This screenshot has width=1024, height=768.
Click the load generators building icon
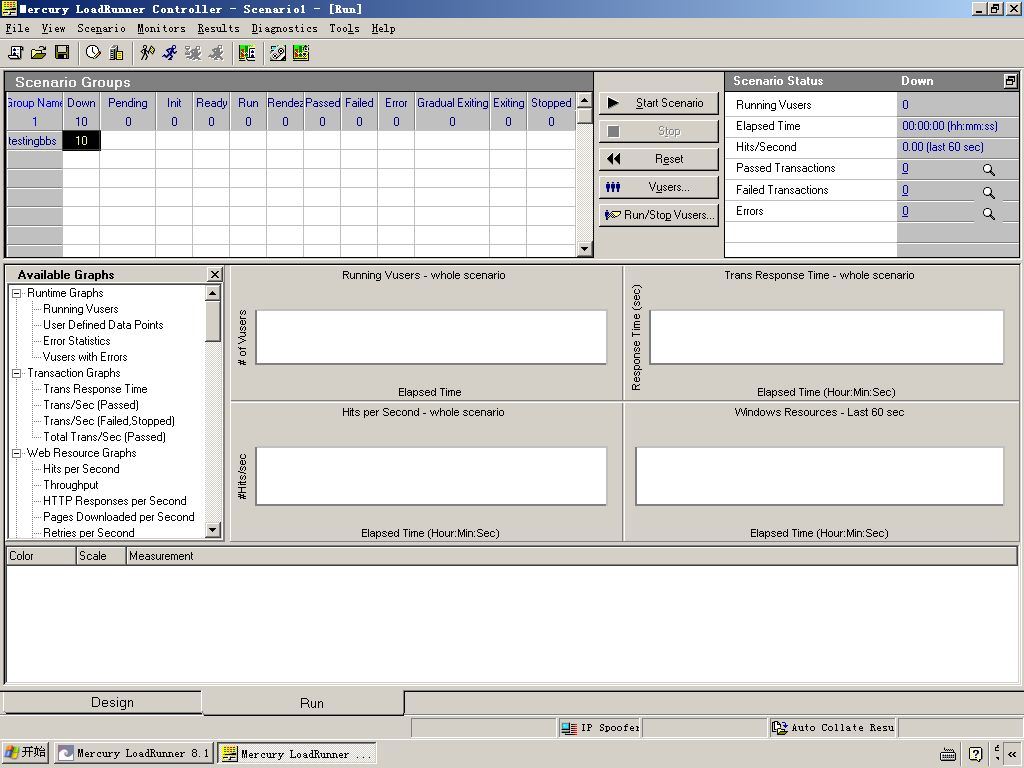[x=116, y=53]
